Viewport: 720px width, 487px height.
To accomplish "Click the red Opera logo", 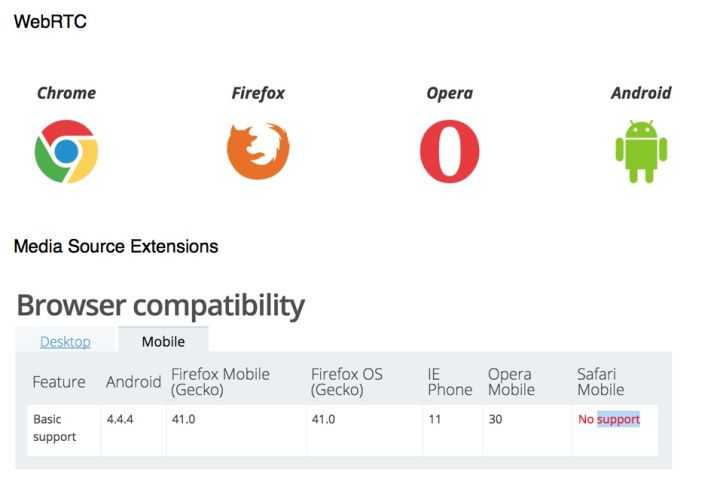I will tap(450, 151).
